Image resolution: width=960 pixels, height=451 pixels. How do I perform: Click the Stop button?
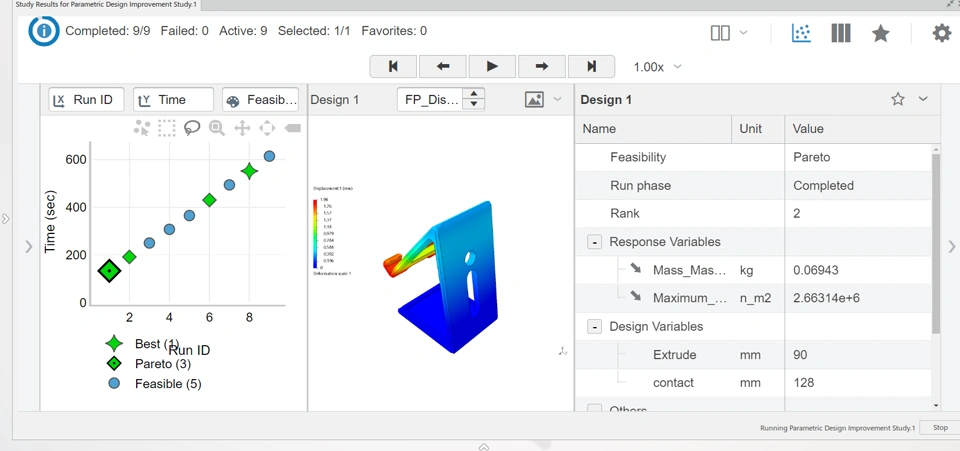pyautogui.click(x=940, y=428)
